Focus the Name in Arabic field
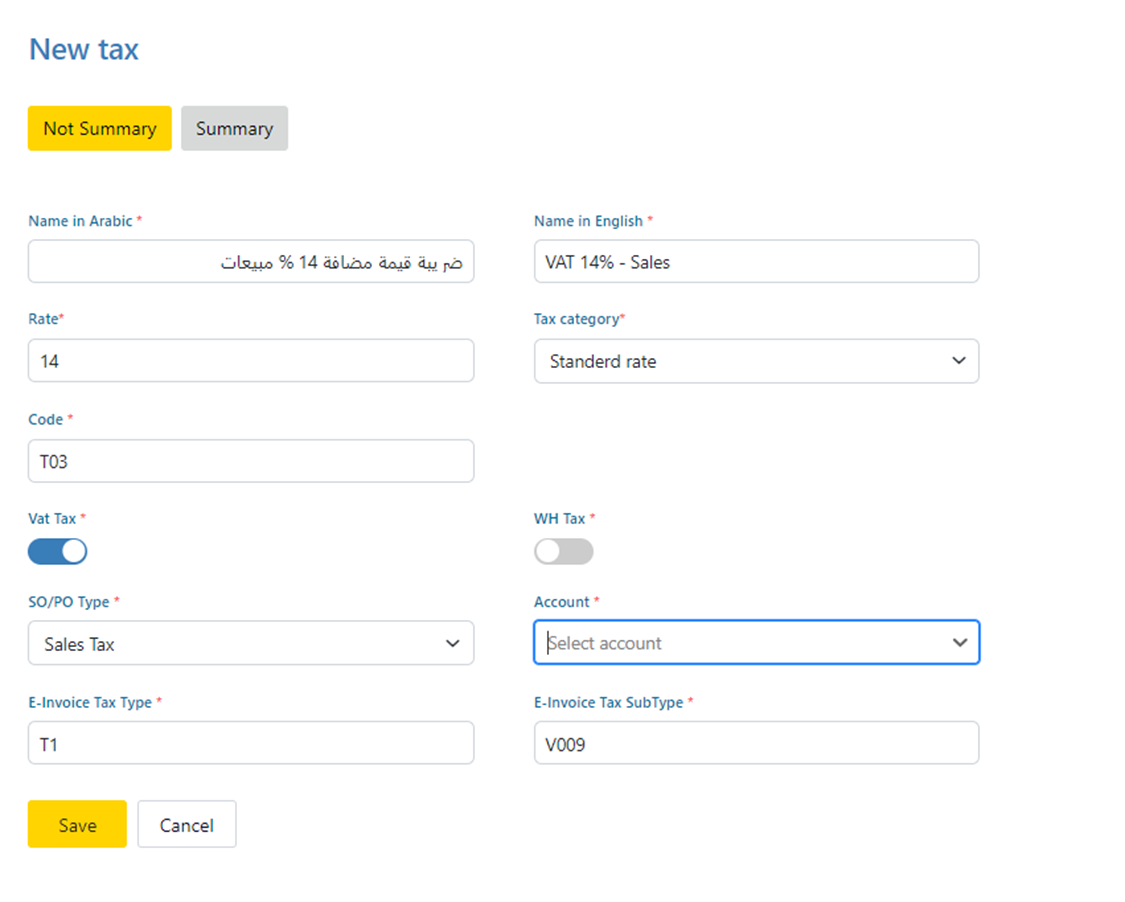 [250, 262]
